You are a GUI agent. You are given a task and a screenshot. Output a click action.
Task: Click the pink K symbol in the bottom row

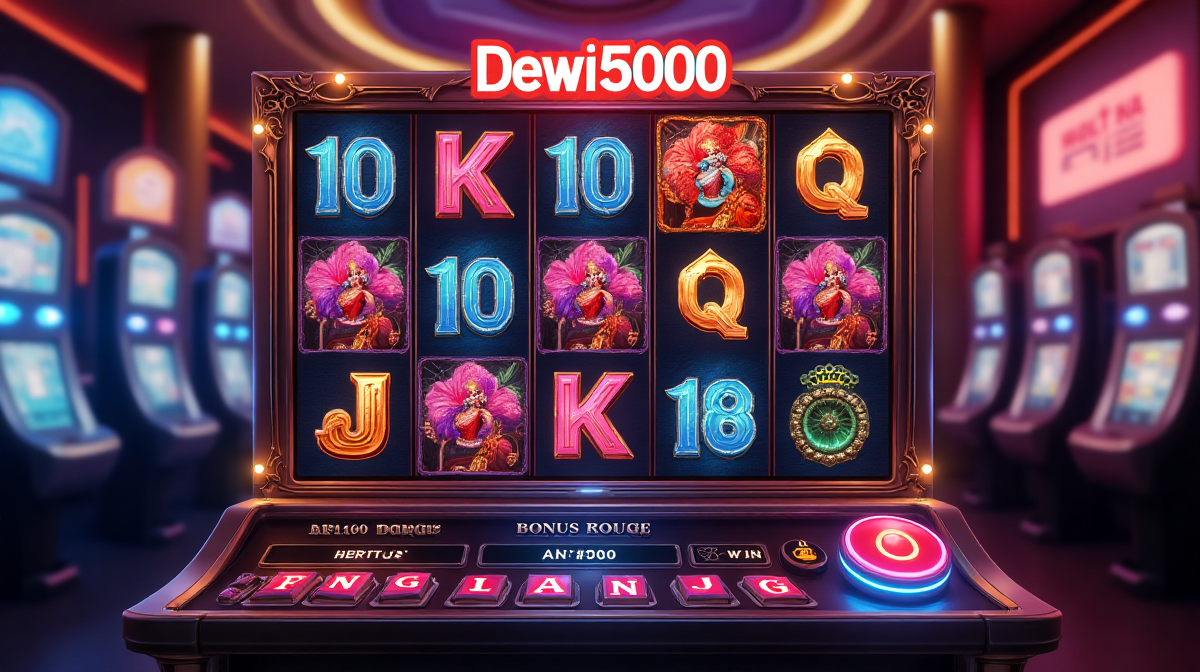[593, 416]
